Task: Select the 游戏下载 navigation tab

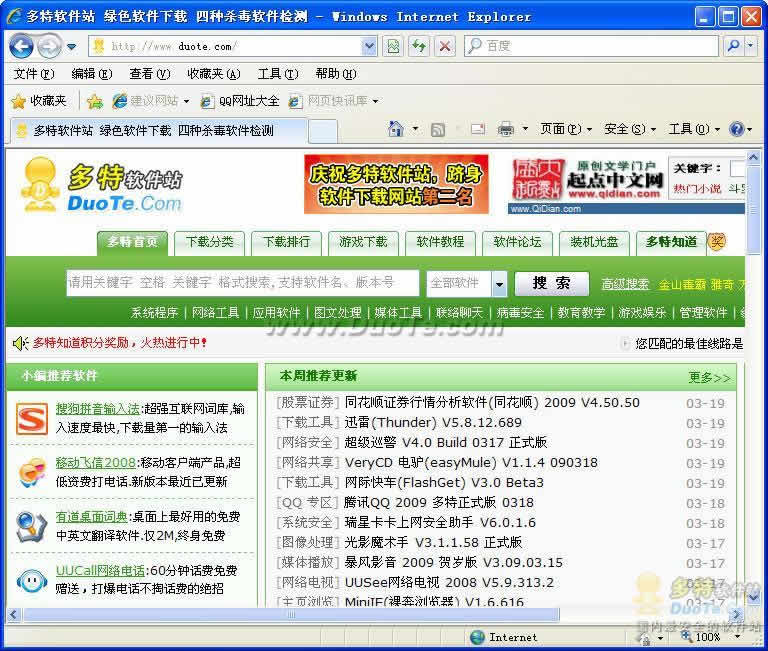Action: [x=363, y=242]
